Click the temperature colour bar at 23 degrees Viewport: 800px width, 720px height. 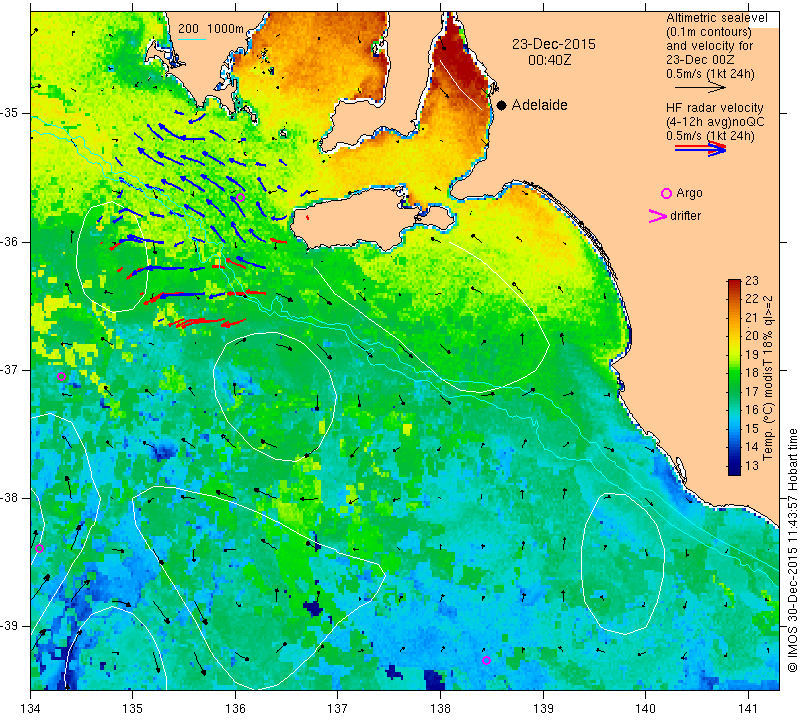[x=734, y=281]
